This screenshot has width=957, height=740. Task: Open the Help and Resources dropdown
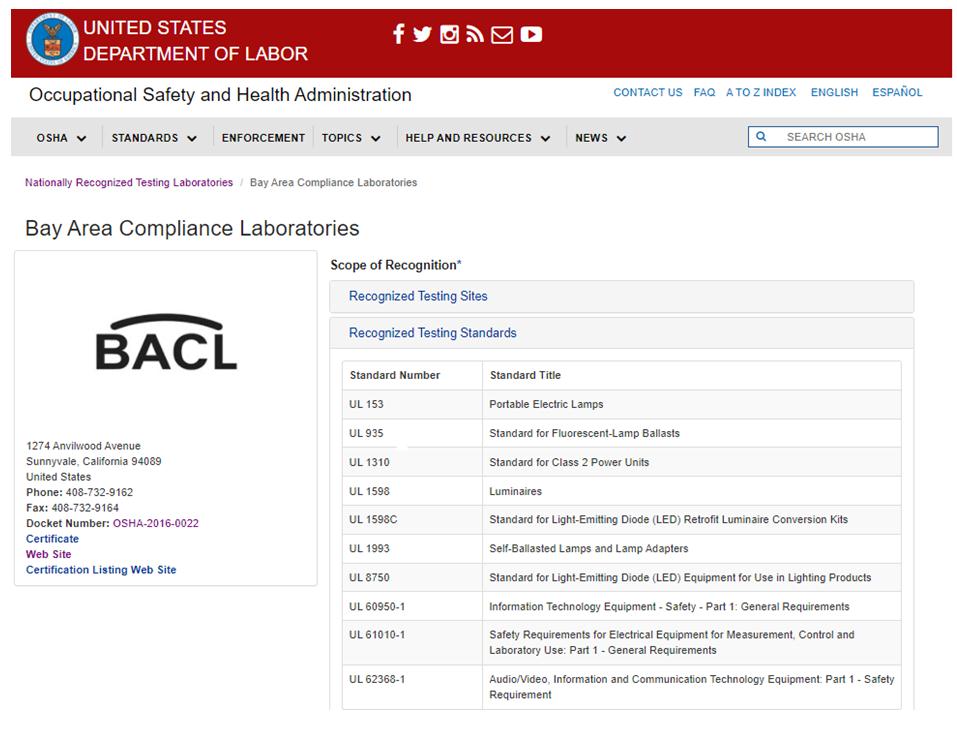478,138
